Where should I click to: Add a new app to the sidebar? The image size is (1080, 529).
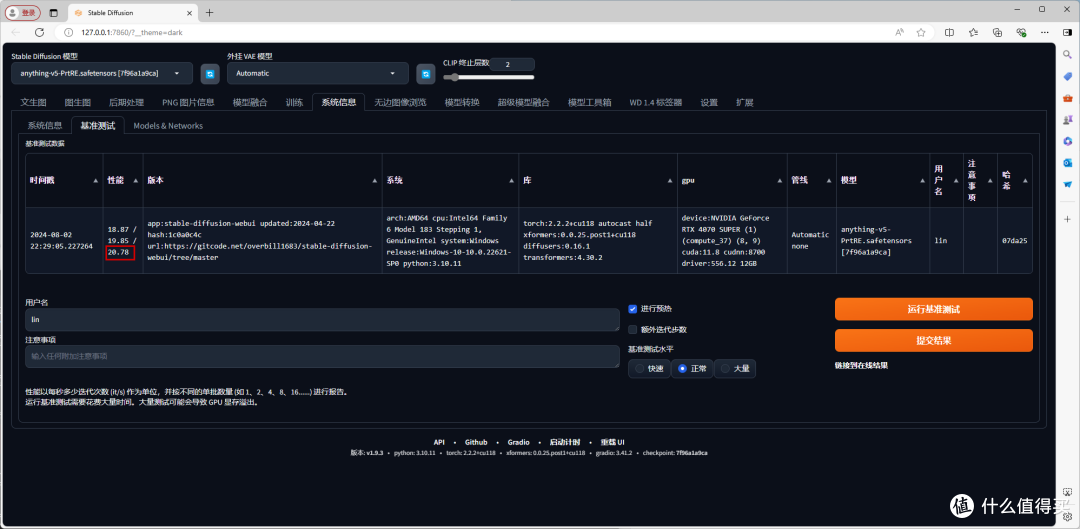coord(1068,218)
